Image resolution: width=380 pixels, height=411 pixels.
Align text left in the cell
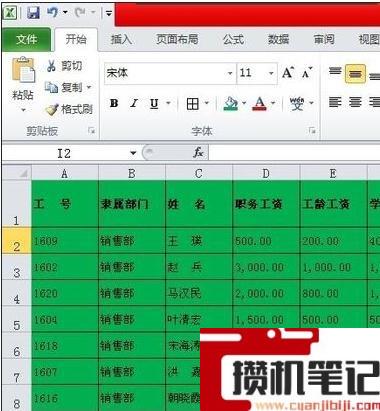tap(335, 102)
